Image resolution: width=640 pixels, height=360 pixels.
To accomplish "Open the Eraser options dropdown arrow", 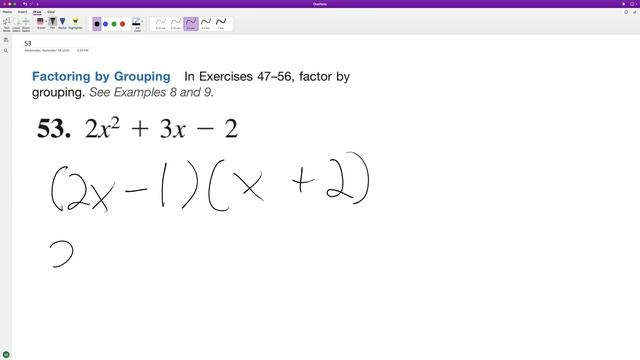I will (x=46, y=22).
